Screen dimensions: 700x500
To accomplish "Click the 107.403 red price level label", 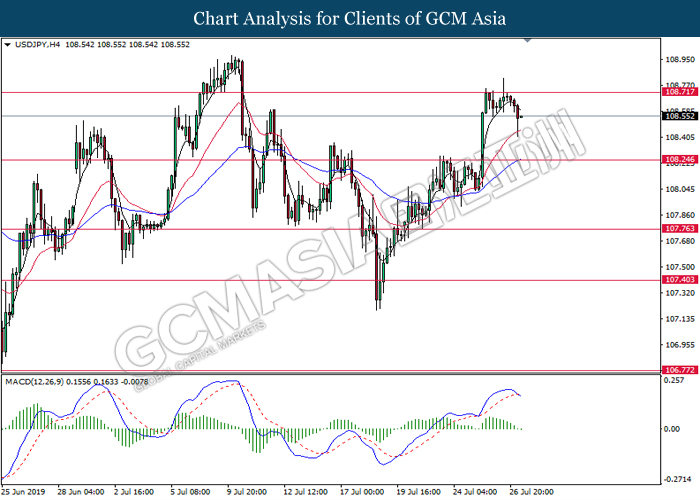I will coord(680,280).
